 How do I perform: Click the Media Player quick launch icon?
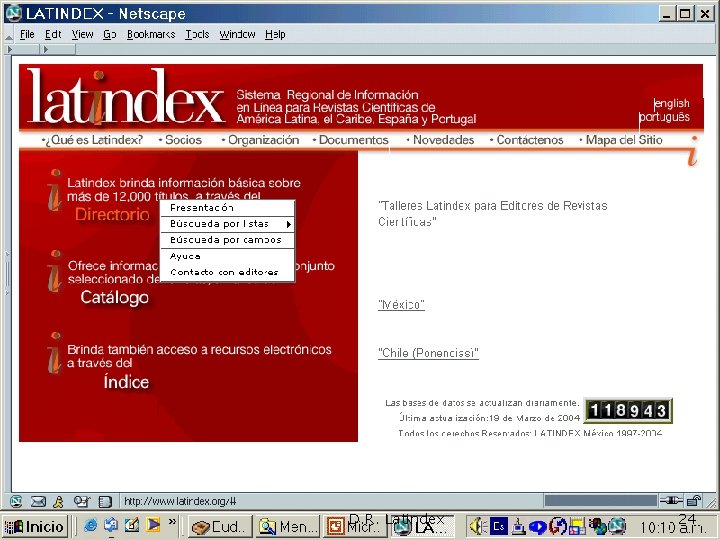pyautogui.click(x=153, y=525)
